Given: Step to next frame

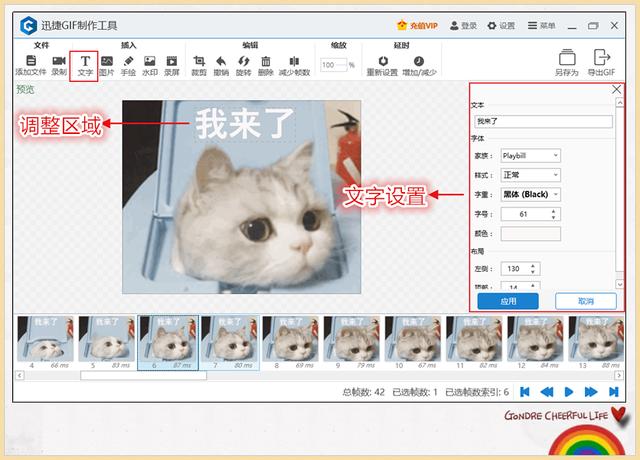Looking at the screenshot, I should tap(591, 392).
